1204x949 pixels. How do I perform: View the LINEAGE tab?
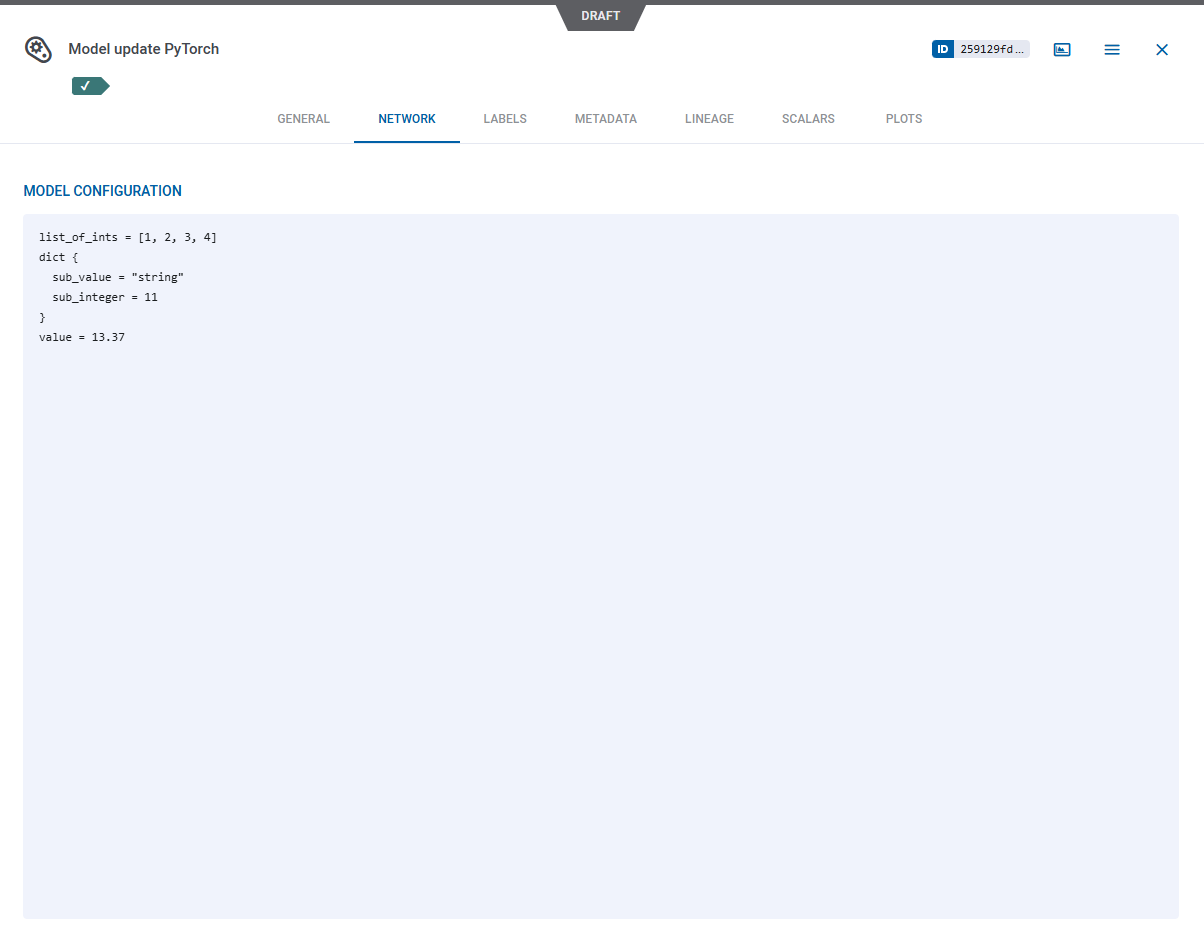(x=709, y=118)
